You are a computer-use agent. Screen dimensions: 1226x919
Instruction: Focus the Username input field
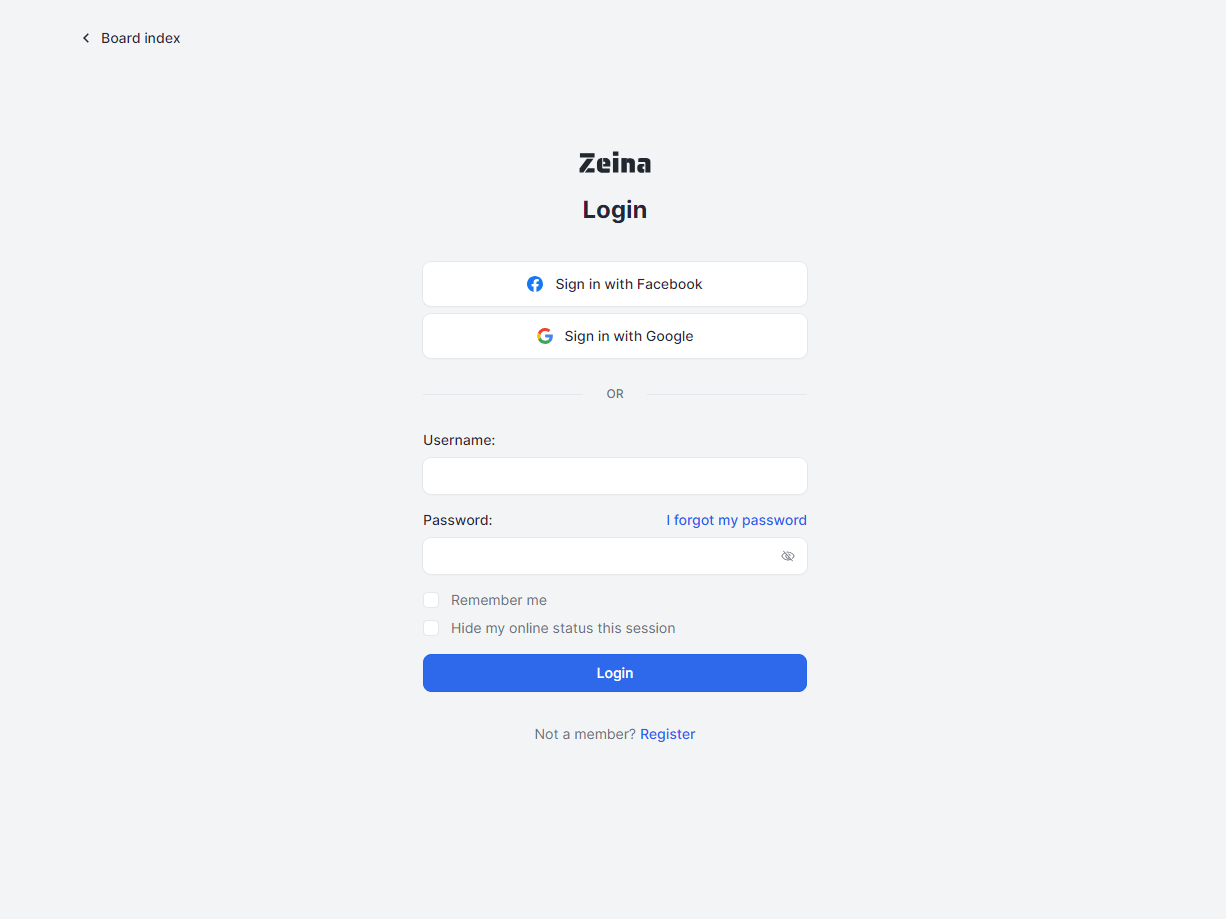click(x=614, y=476)
